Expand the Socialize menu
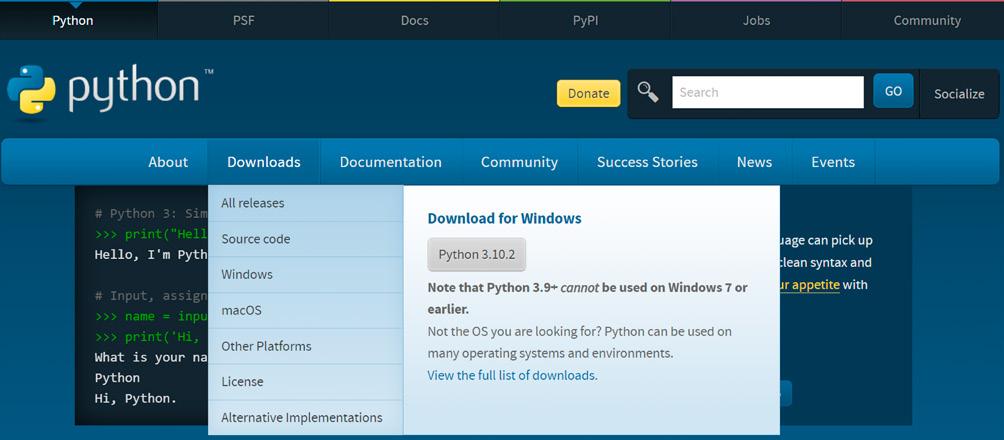1004x440 pixels. click(959, 93)
